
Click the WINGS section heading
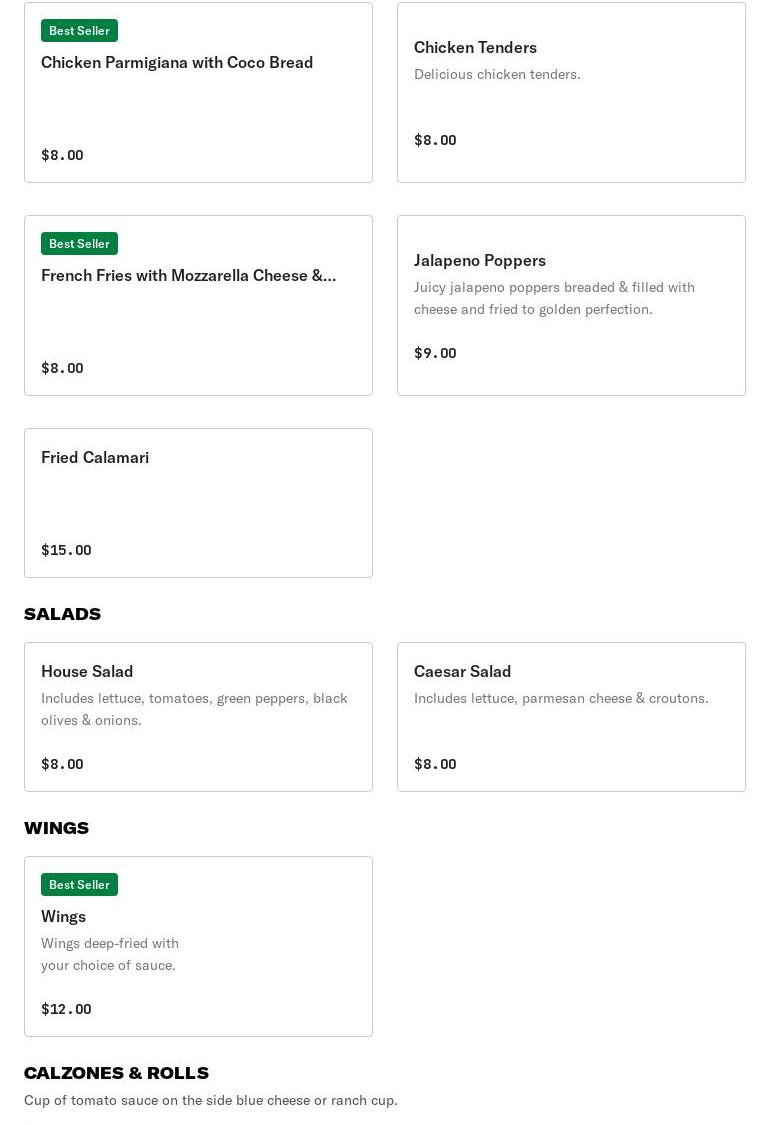click(x=56, y=828)
